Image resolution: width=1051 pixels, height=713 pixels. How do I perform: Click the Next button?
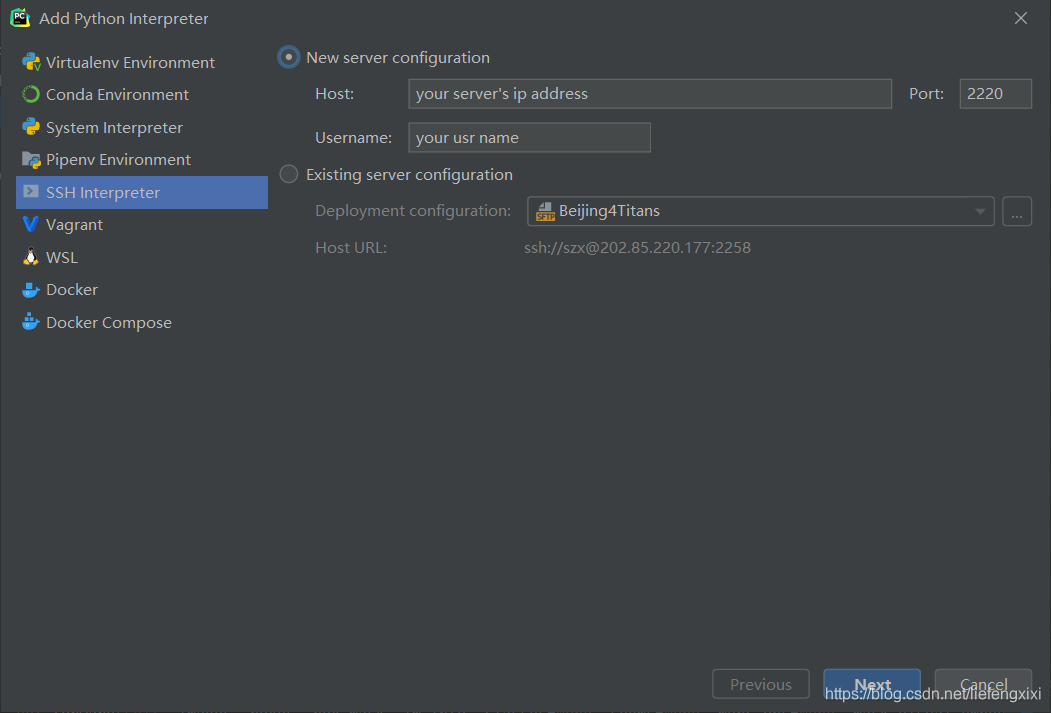[872, 684]
